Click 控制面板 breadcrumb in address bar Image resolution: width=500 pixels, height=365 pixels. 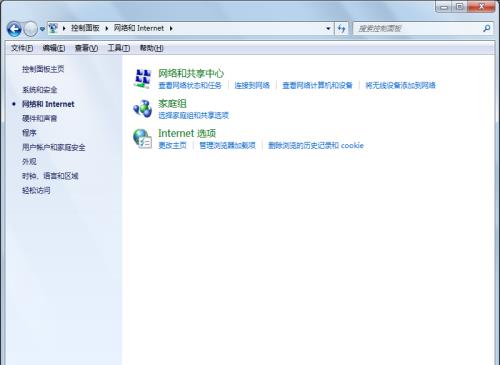coord(85,28)
